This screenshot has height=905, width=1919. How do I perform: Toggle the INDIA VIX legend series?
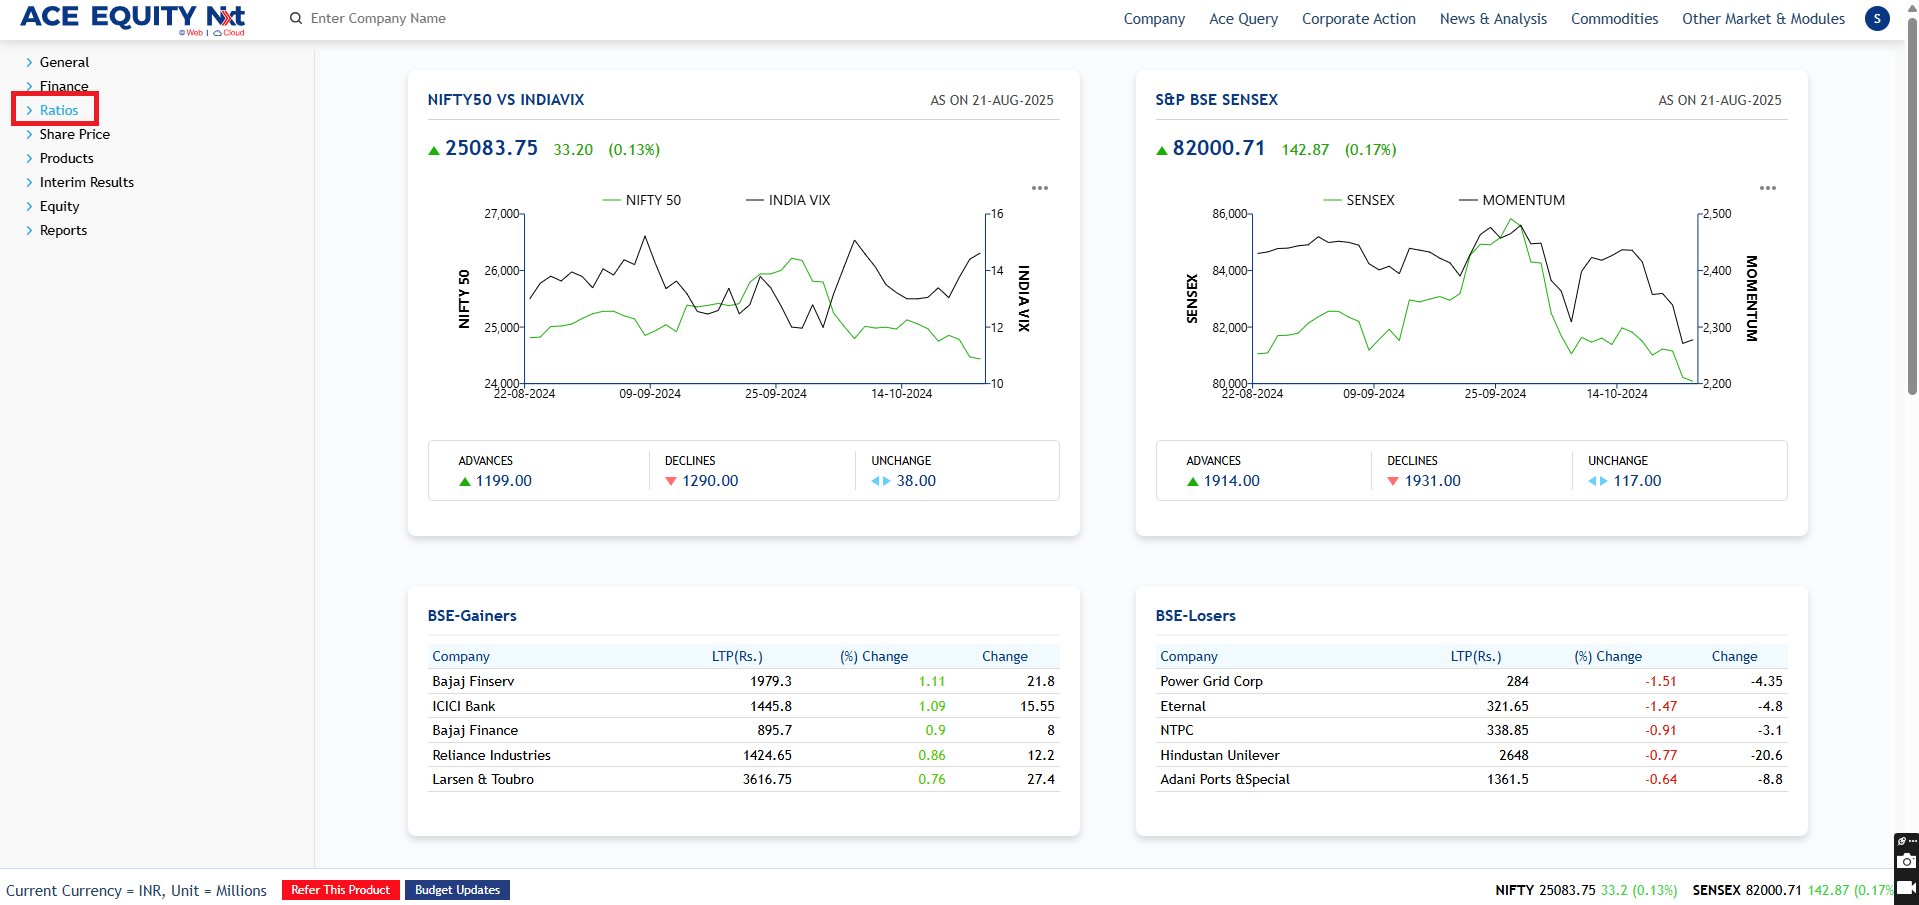(788, 200)
